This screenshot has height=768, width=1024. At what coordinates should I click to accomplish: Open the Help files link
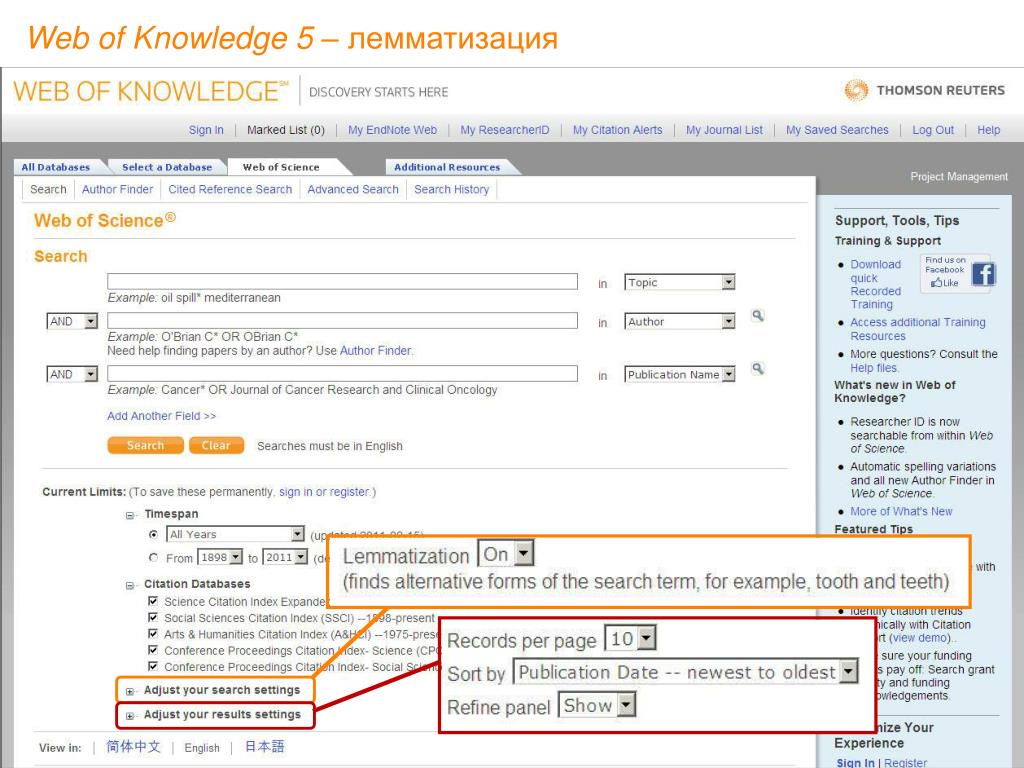click(874, 368)
